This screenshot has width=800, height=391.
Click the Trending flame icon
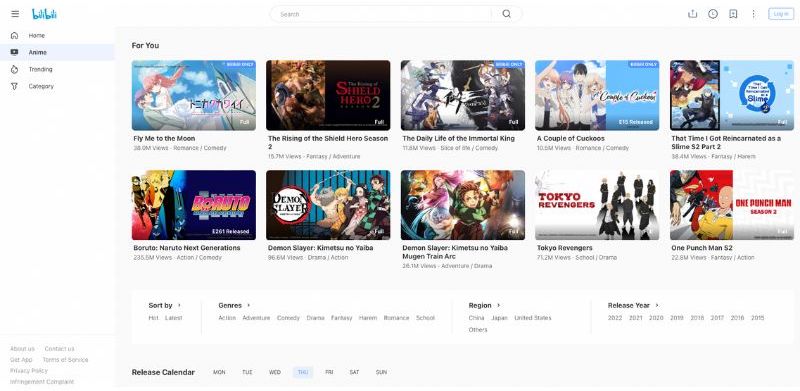(14, 69)
